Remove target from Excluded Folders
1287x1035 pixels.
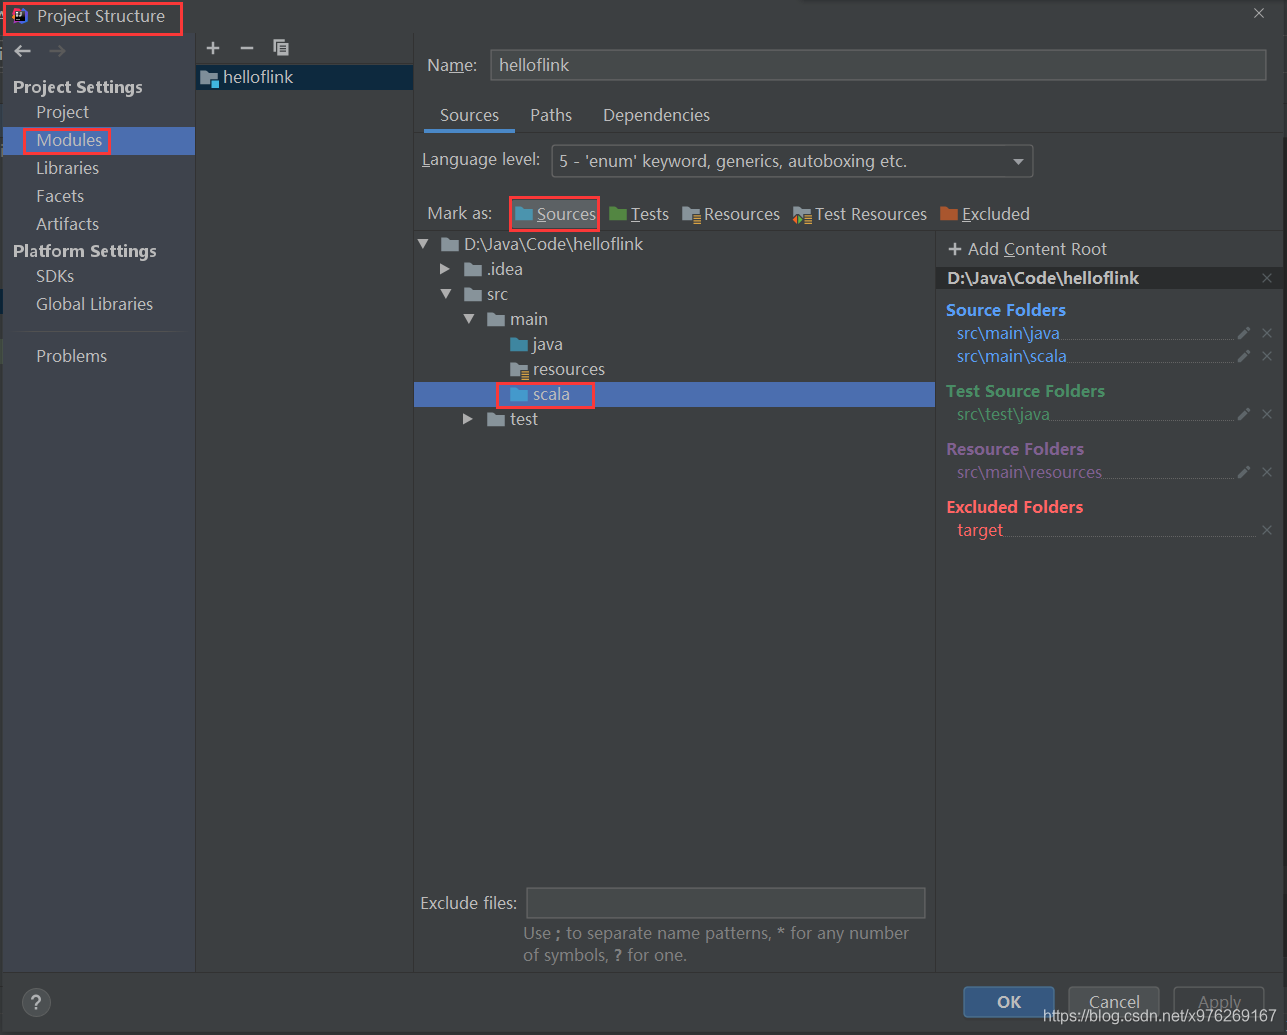(x=1266, y=530)
